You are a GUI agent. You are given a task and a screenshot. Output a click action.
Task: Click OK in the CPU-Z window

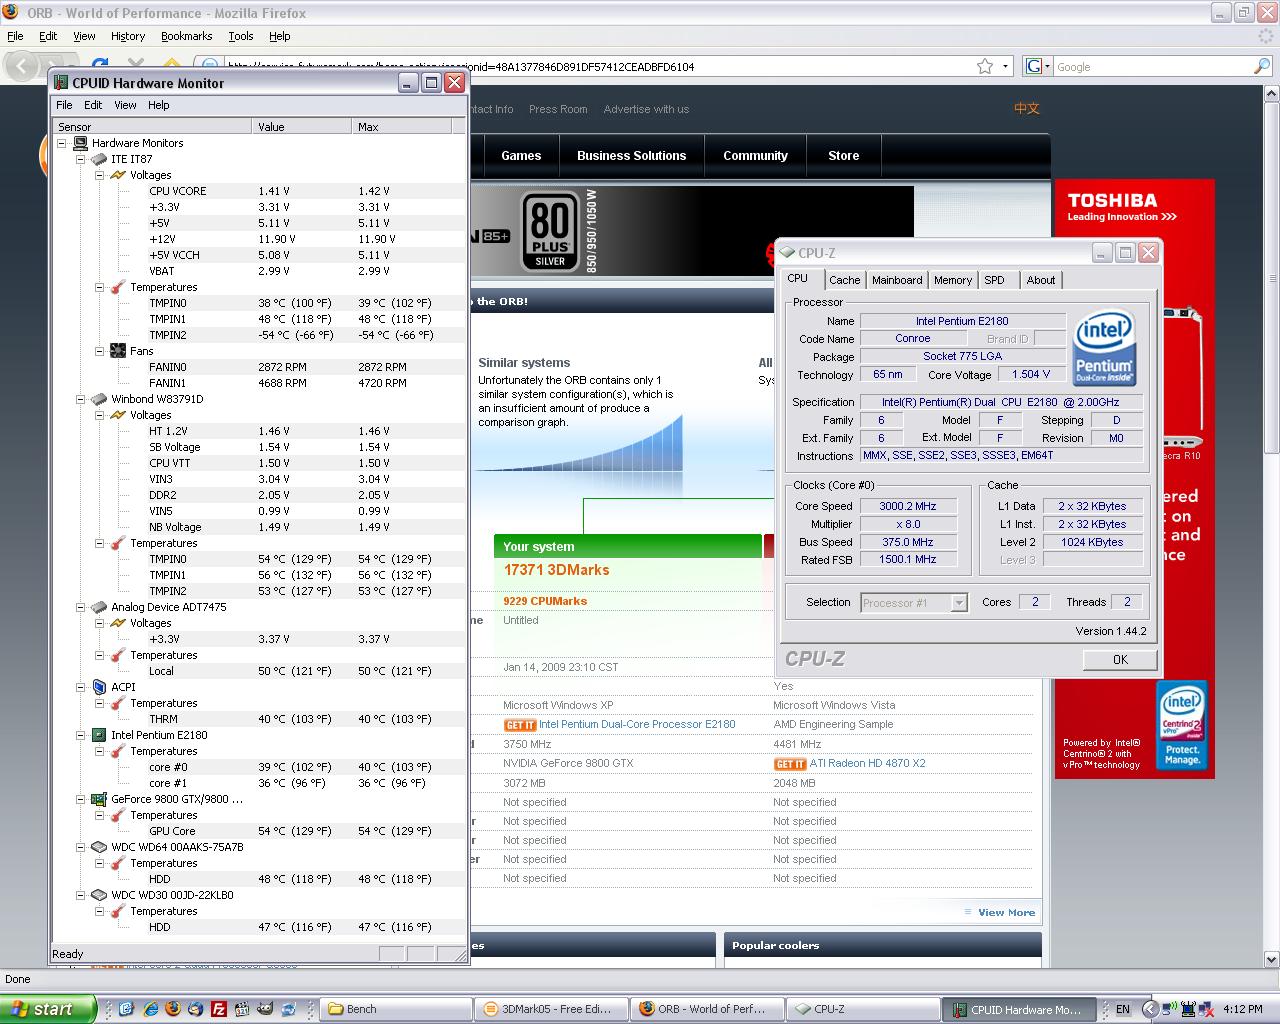[1120, 660]
